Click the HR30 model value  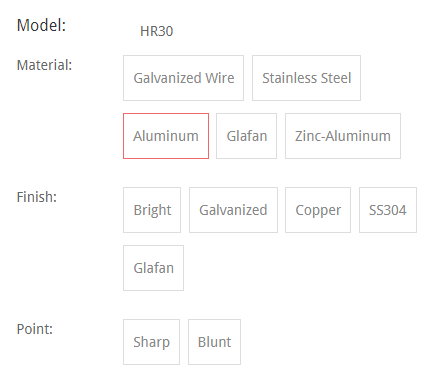(156, 31)
